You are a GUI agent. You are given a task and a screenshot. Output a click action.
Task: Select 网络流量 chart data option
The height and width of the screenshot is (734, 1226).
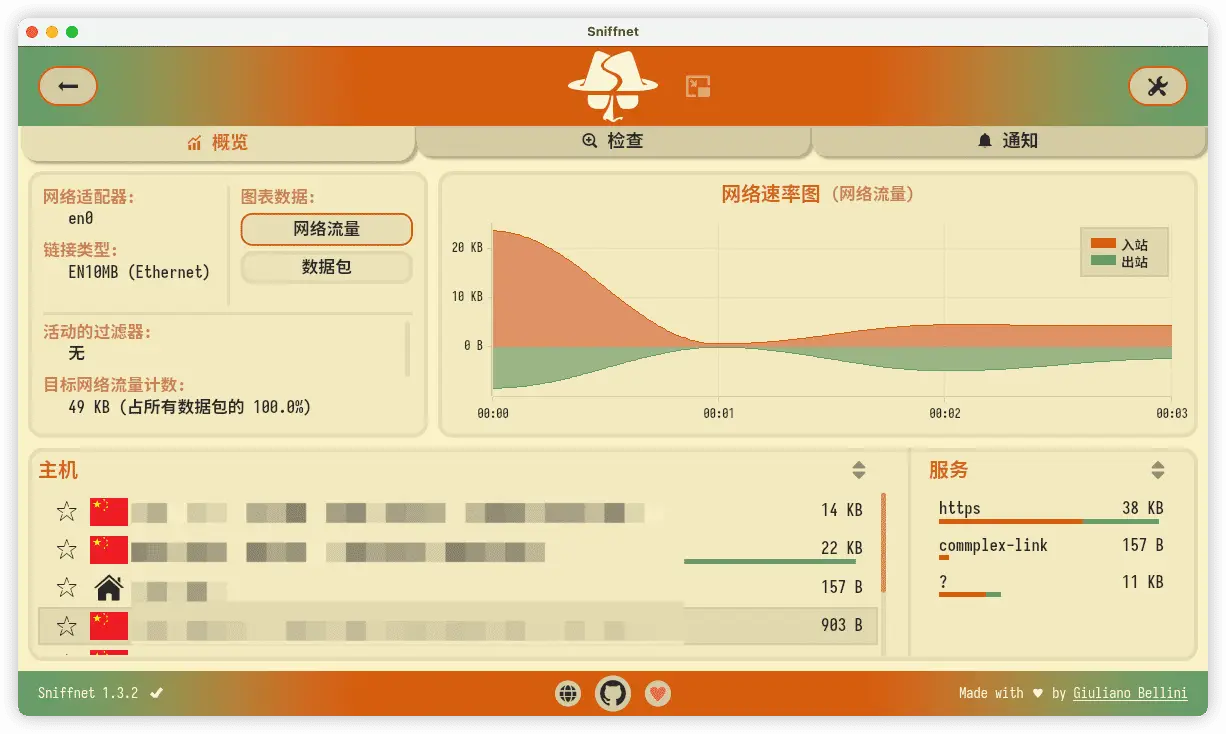[x=326, y=229]
